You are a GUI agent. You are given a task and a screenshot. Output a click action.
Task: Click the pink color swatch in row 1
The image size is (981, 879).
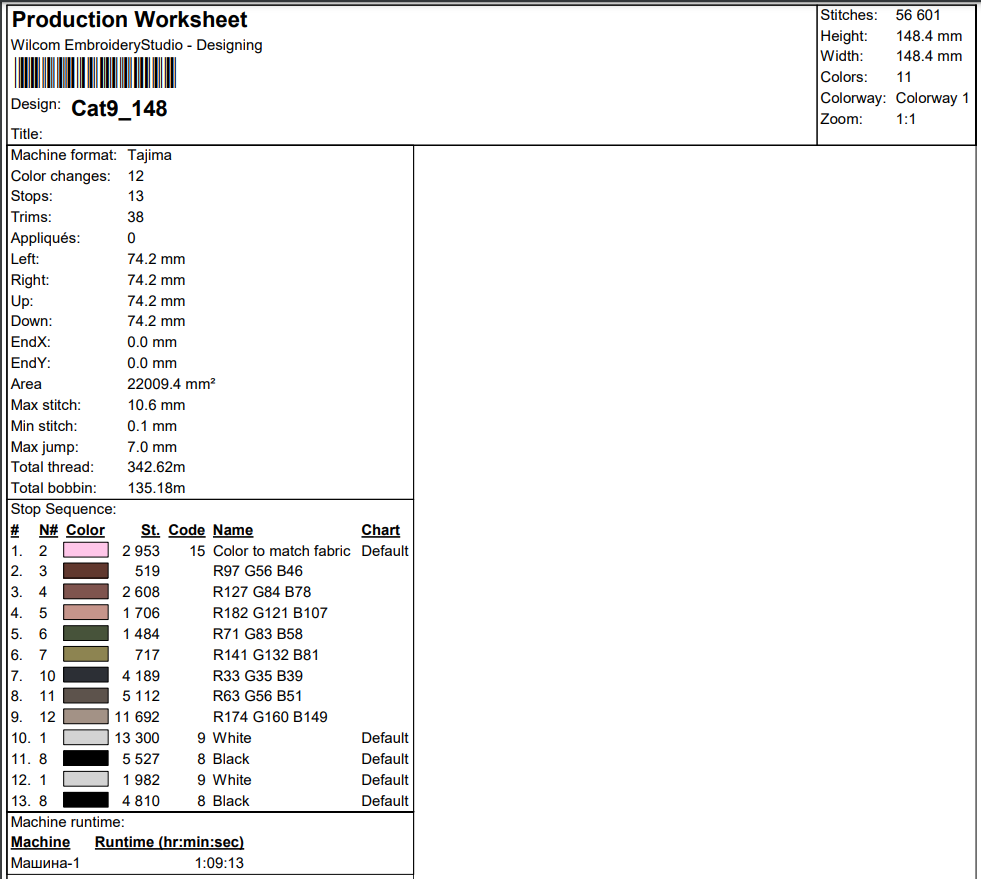86,550
